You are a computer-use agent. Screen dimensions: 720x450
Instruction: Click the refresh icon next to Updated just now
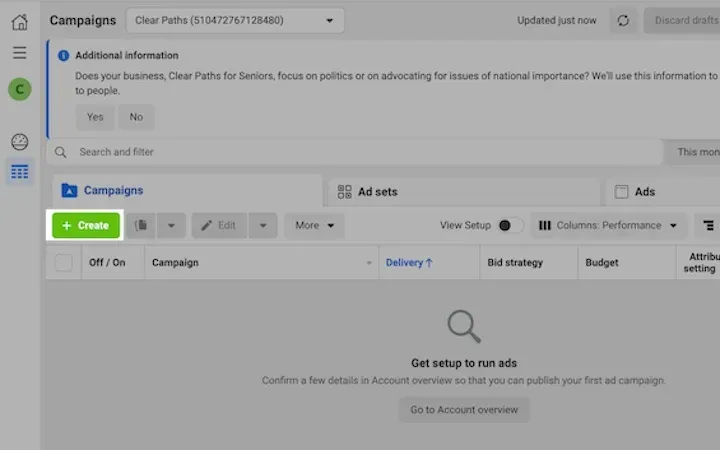(x=623, y=20)
